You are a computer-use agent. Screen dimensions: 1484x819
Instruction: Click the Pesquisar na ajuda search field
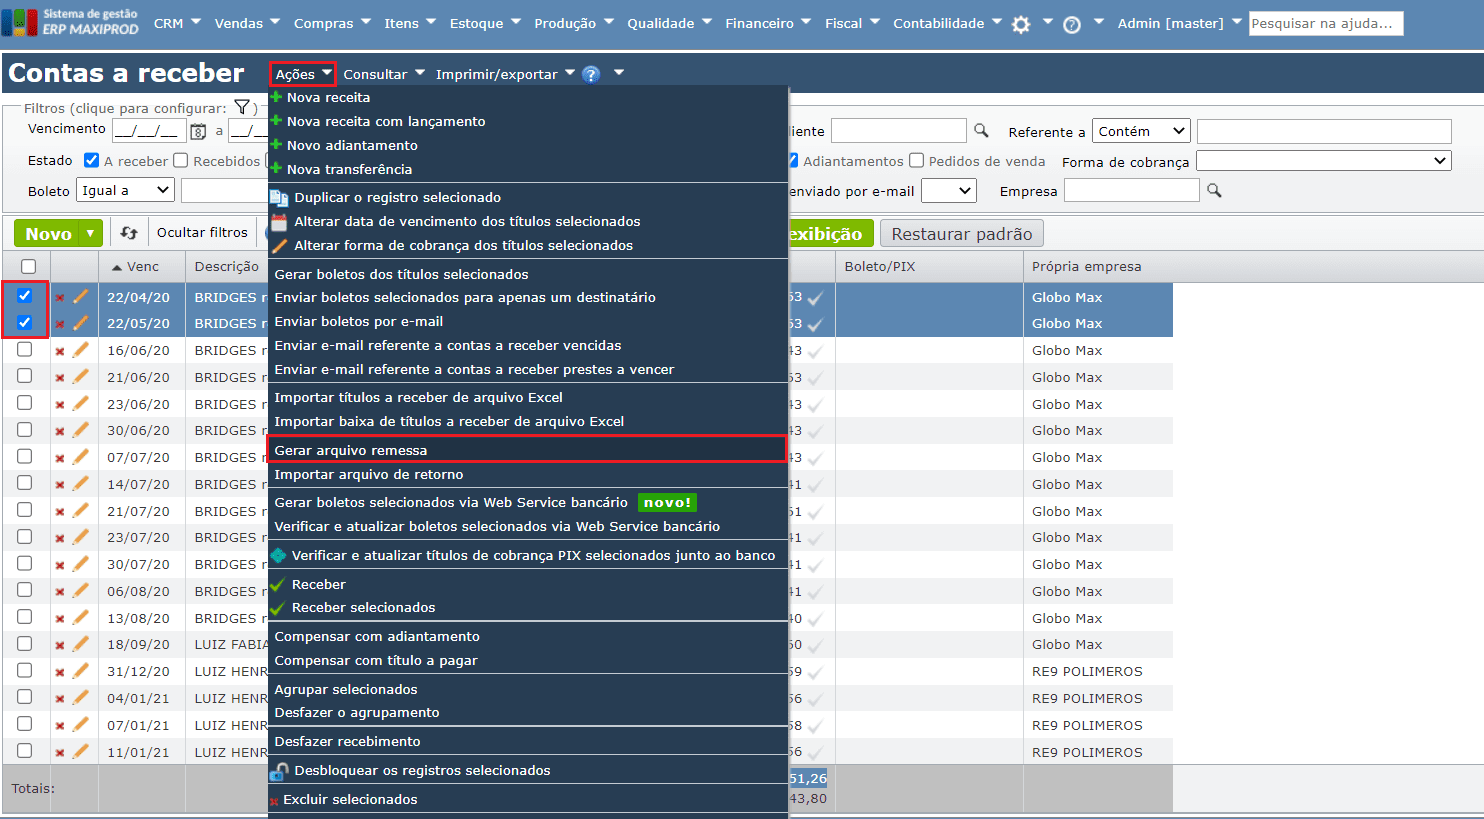click(1325, 23)
